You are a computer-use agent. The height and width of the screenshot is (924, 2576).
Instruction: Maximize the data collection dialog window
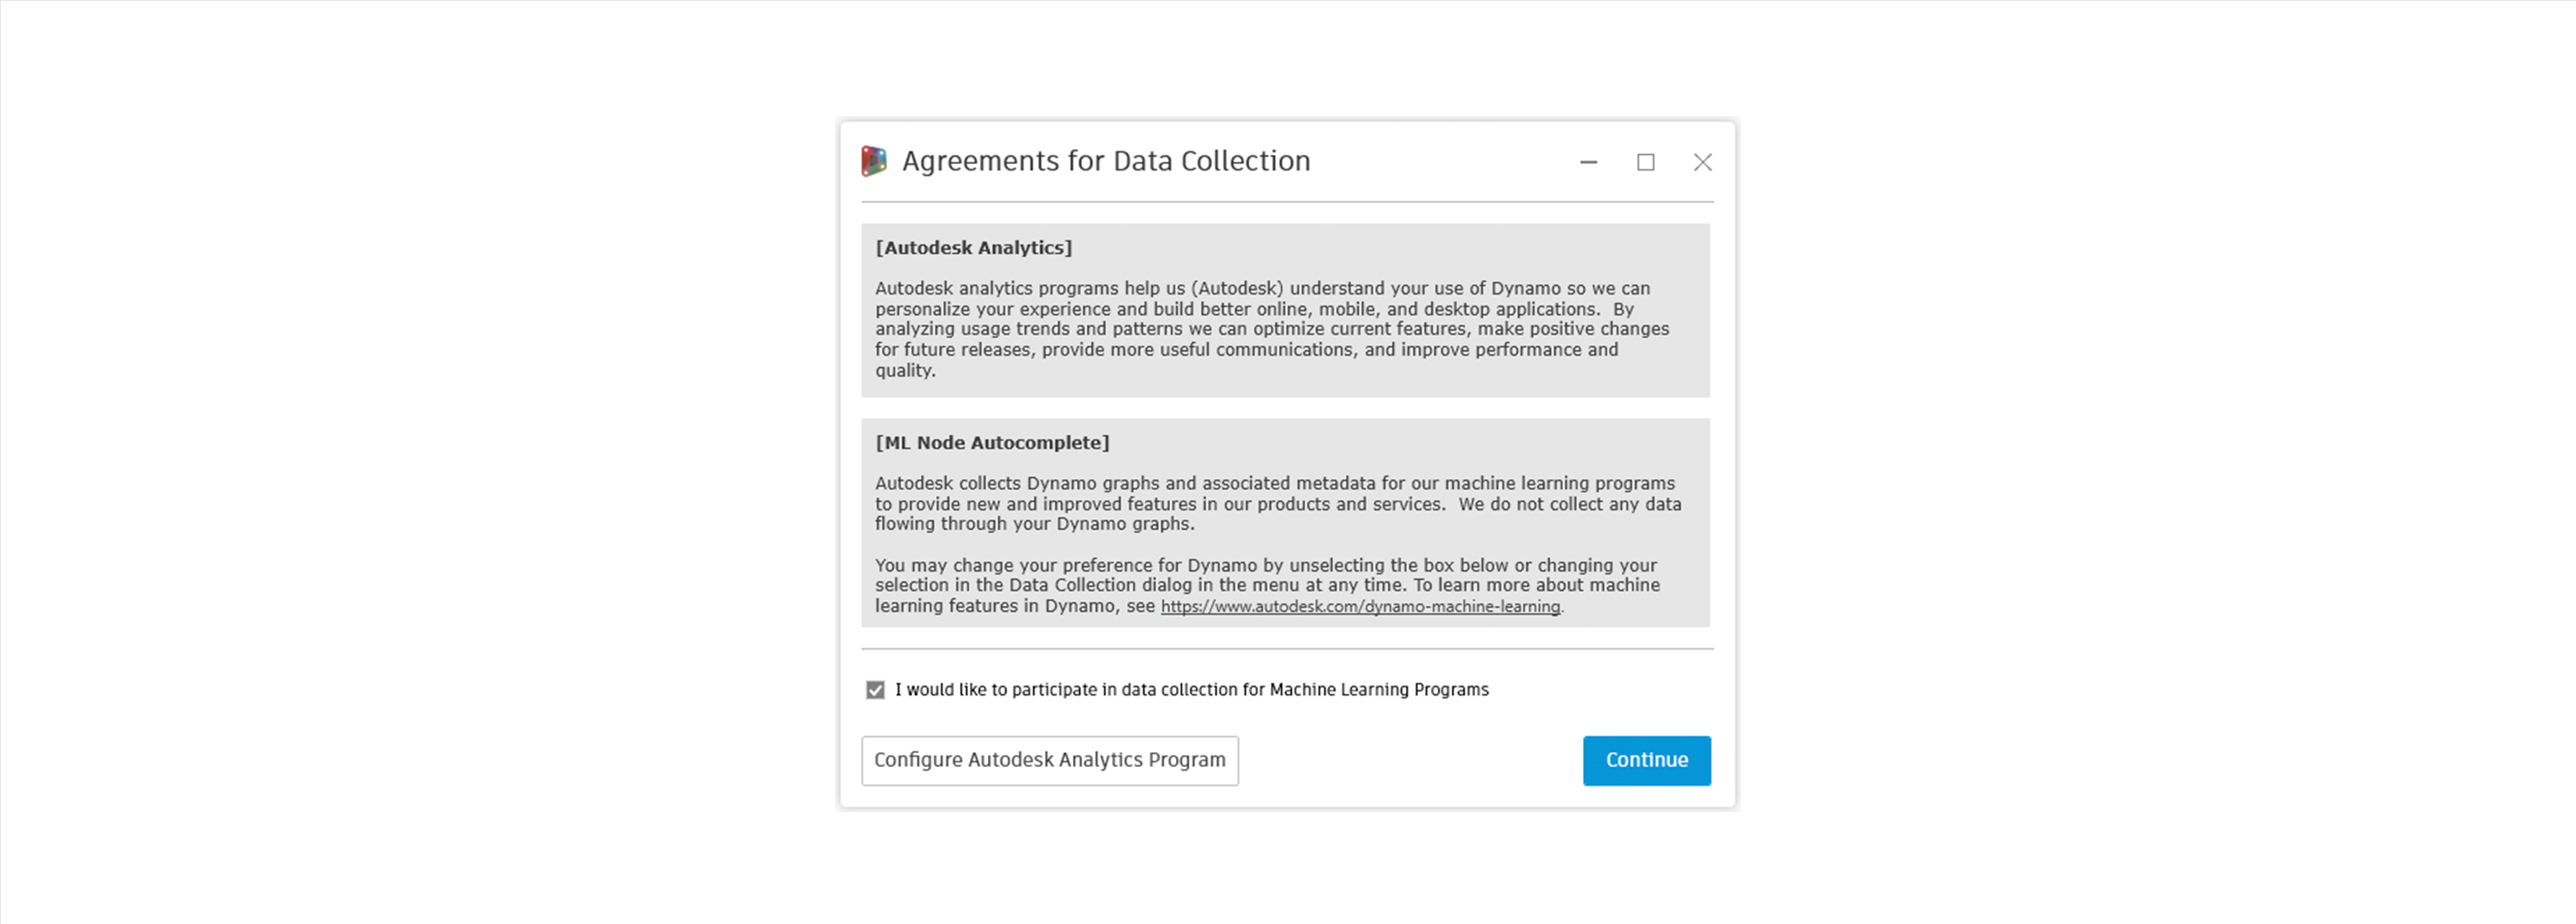pos(1645,162)
